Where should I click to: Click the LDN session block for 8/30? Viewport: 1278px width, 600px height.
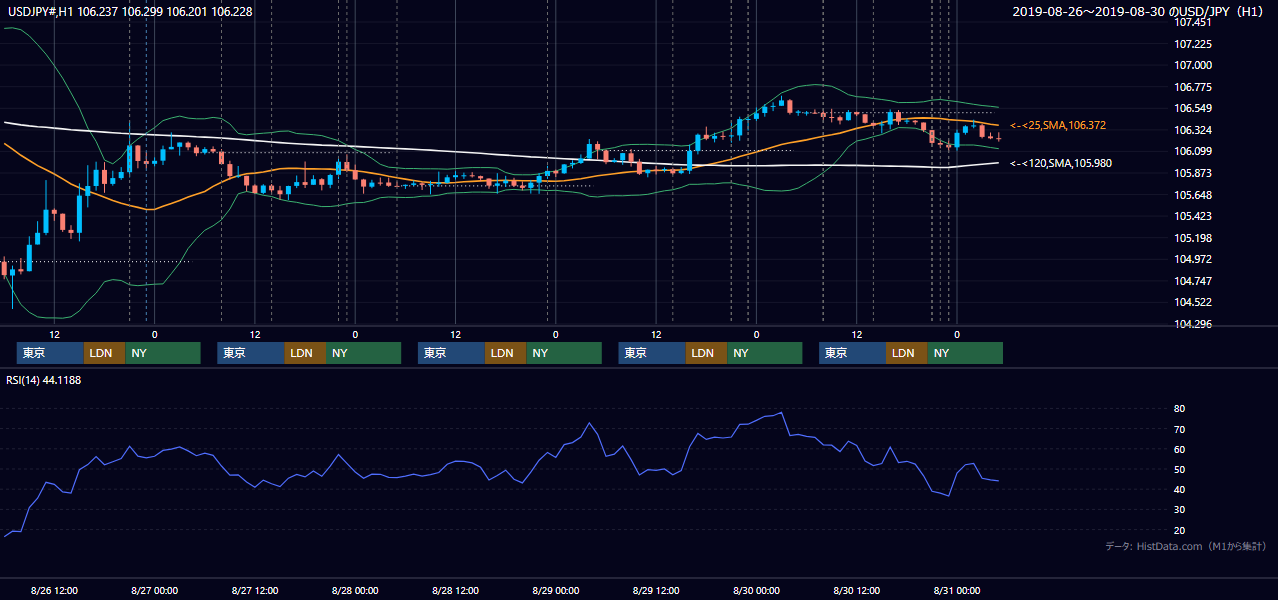(906, 353)
